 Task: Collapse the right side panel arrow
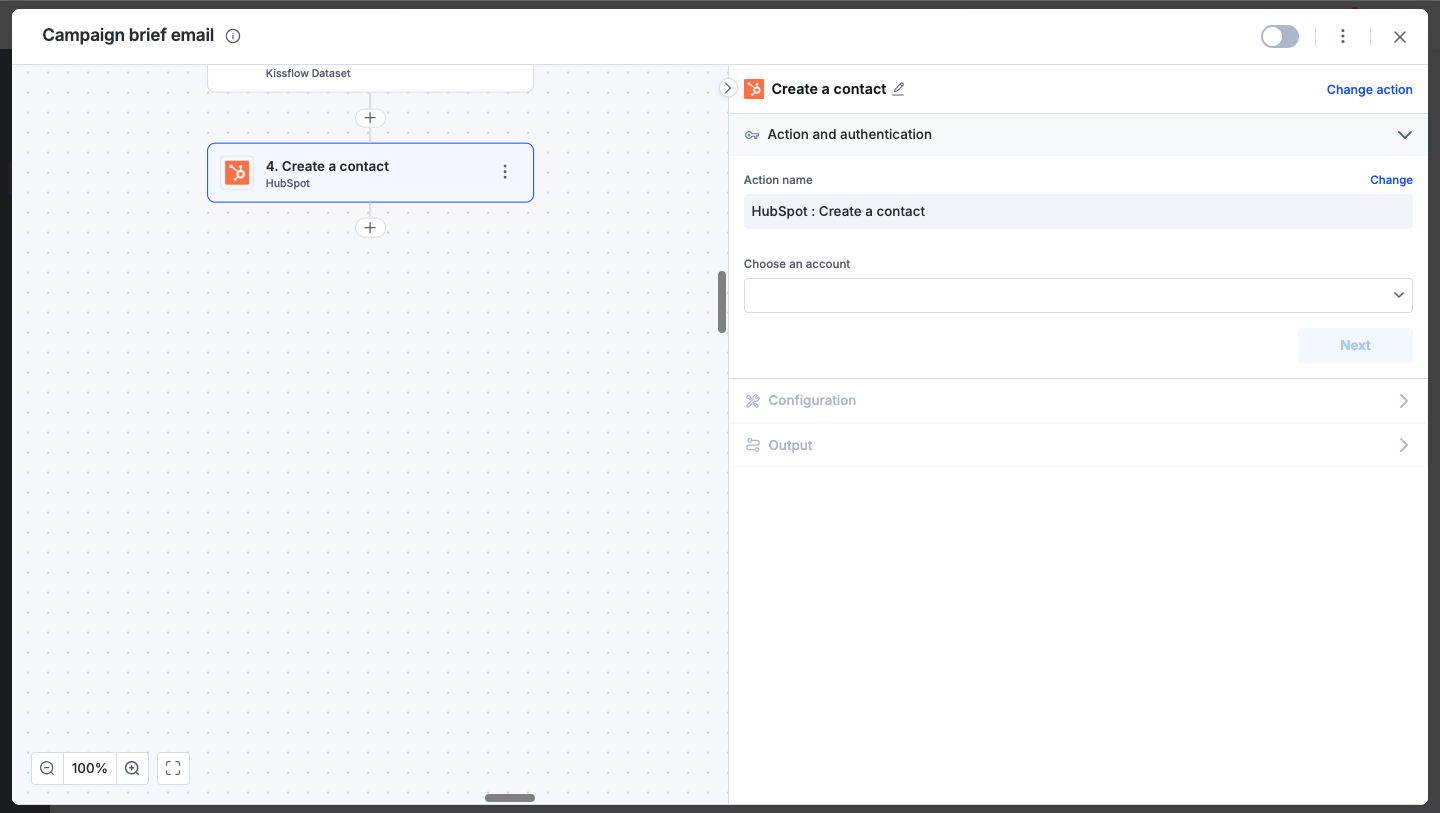click(728, 88)
